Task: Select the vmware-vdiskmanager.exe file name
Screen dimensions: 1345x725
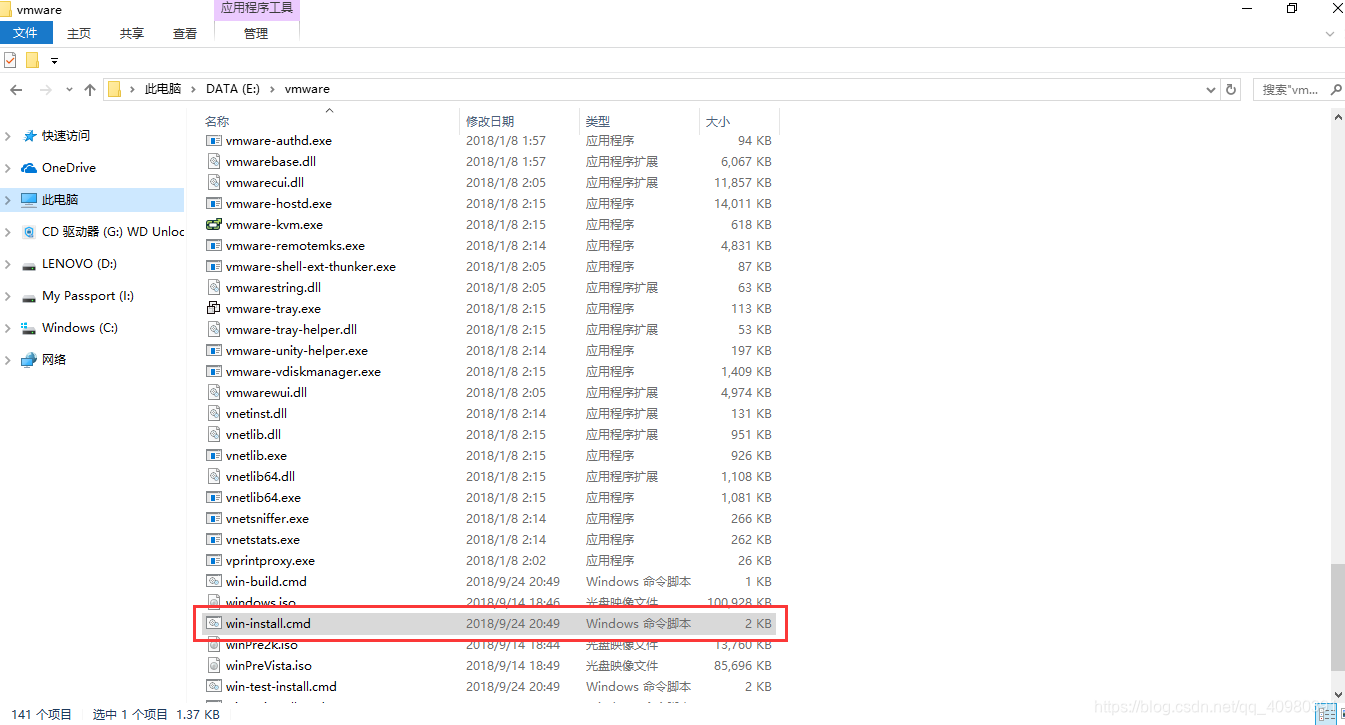Action: (303, 372)
